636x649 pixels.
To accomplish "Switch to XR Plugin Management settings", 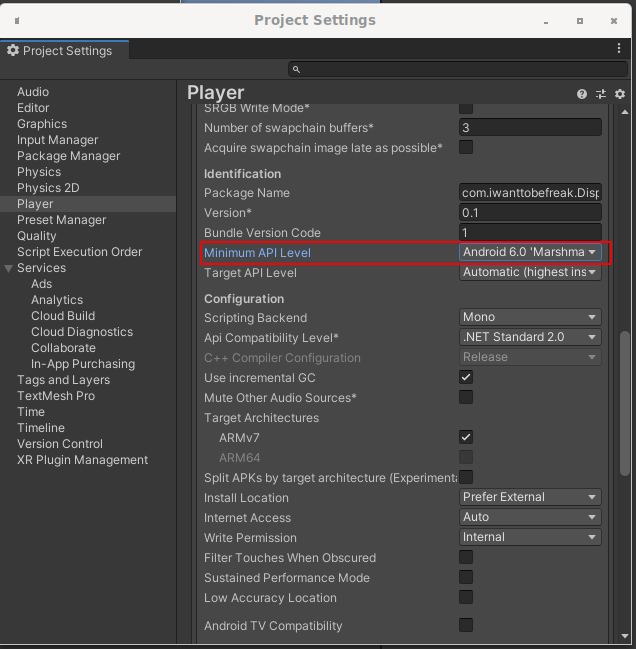I will click(x=82, y=460).
